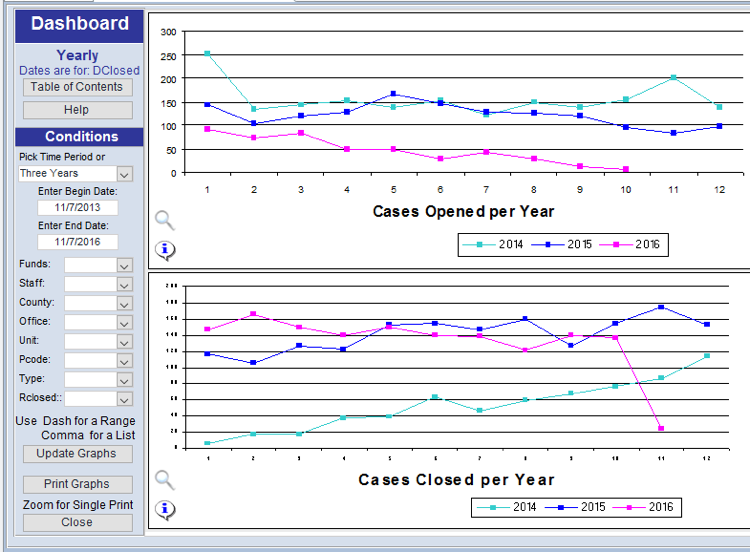
Task: Expand the Office filter dropdown
Action: [x=124, y=322]
